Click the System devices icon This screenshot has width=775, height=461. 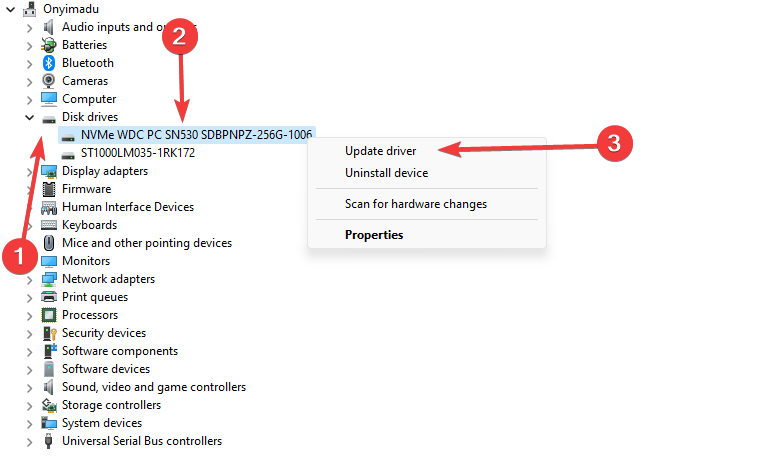[x=48, y=423]
